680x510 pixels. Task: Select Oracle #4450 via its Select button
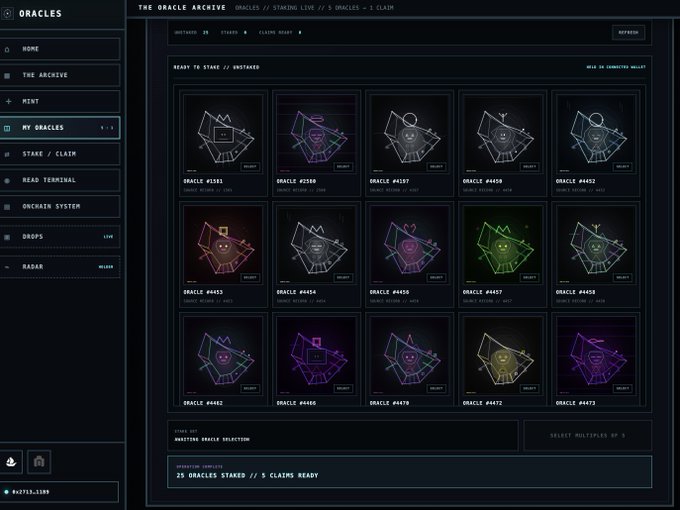530,167
